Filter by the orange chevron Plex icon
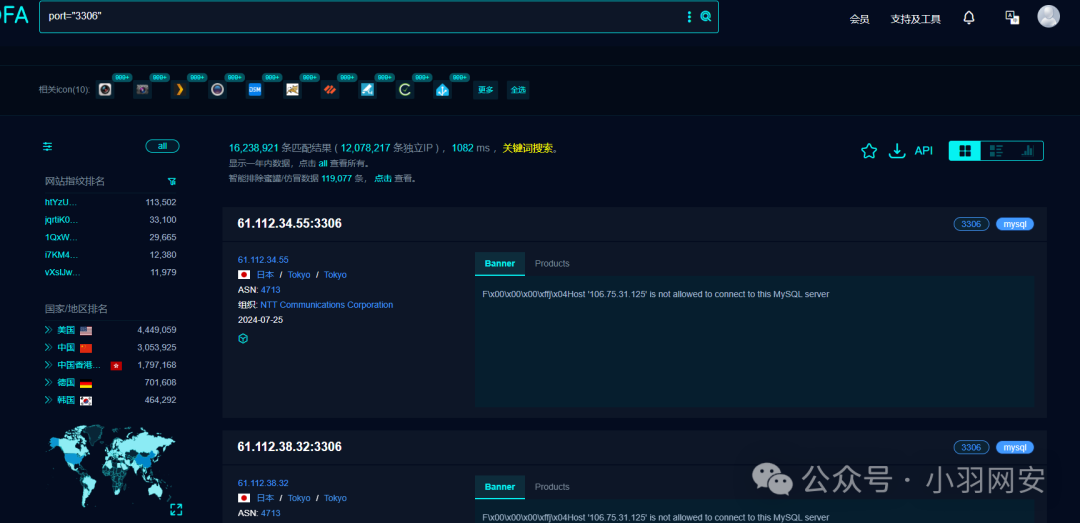1080x523 pixels. (180, 90)
